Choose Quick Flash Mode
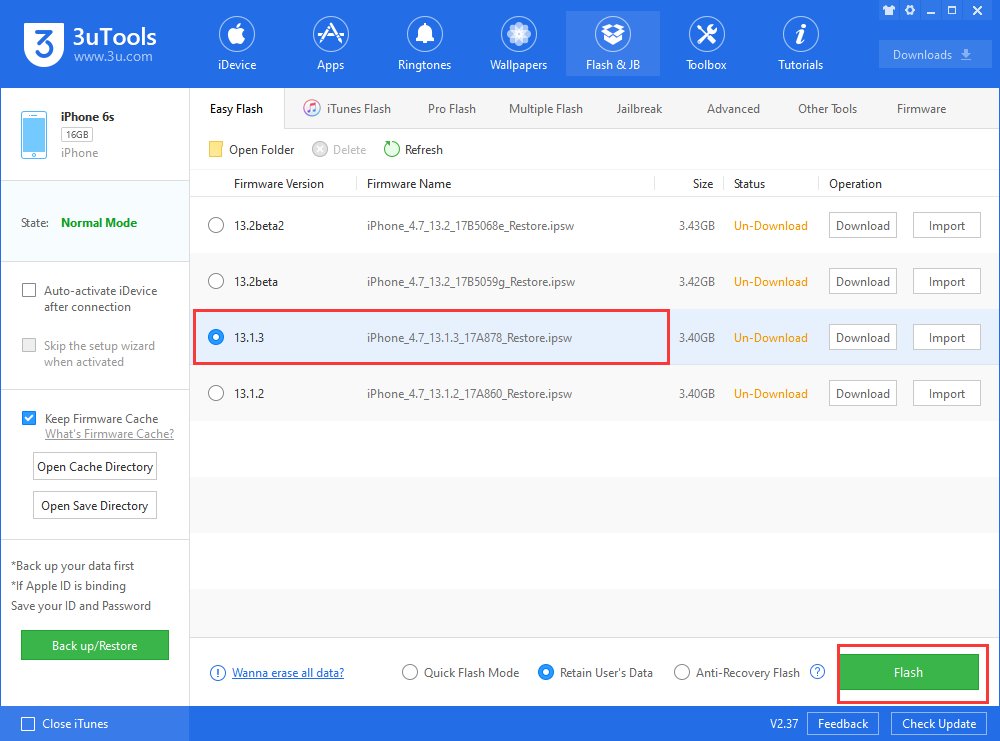Screen dimensions: 1000x741 click(410, 672)
